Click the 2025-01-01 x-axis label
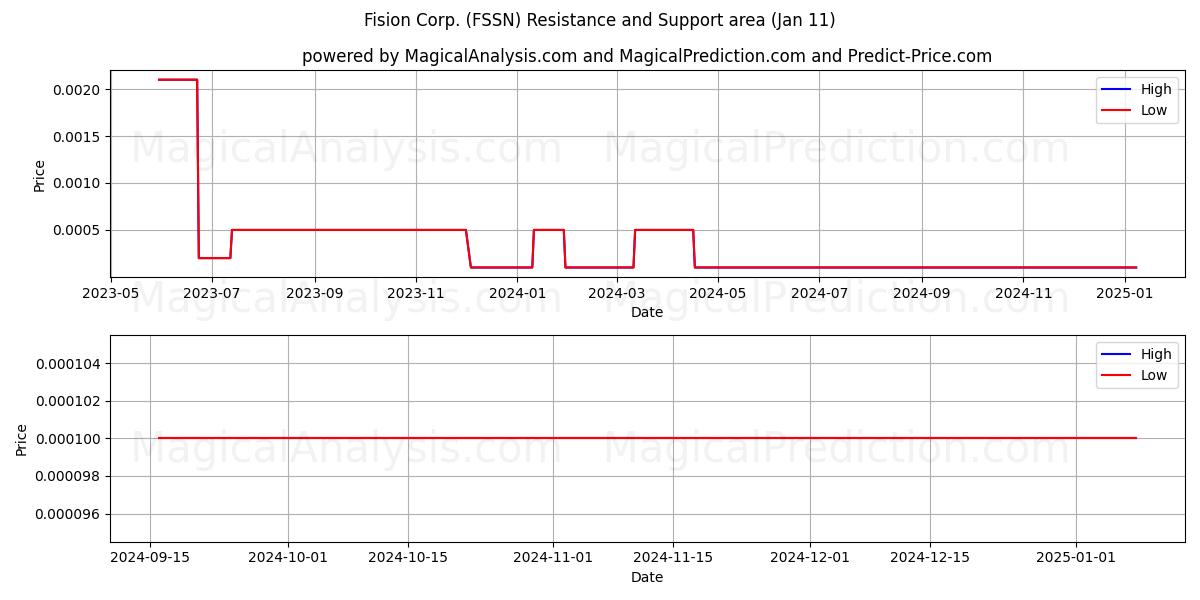This screenshot has width=1200, height=600. coord(1076,559)
